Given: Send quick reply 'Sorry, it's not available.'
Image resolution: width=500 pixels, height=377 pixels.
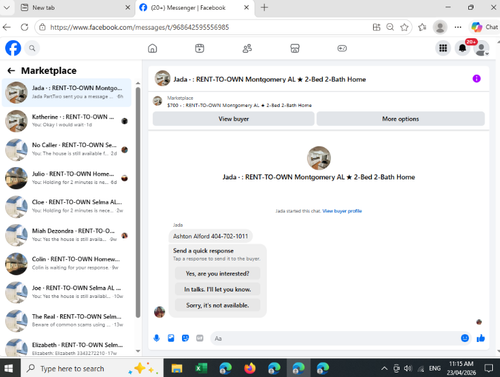Looking at the screenshot, I should tap(217, 305).
